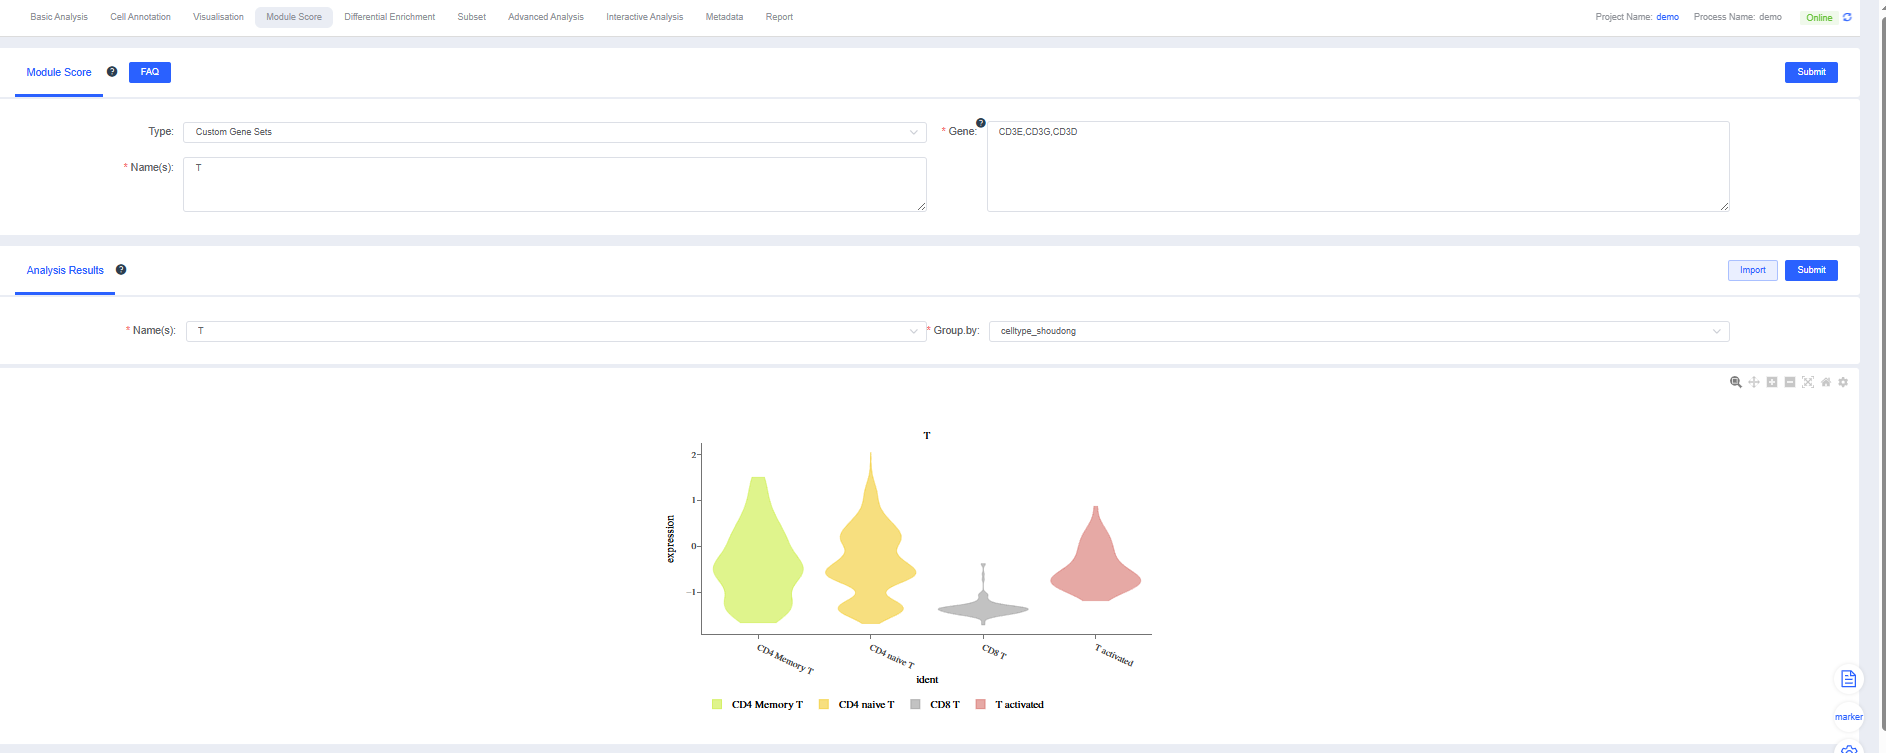Open plot settings gear icon
1886x753 pixels.
click(1843, 382)
